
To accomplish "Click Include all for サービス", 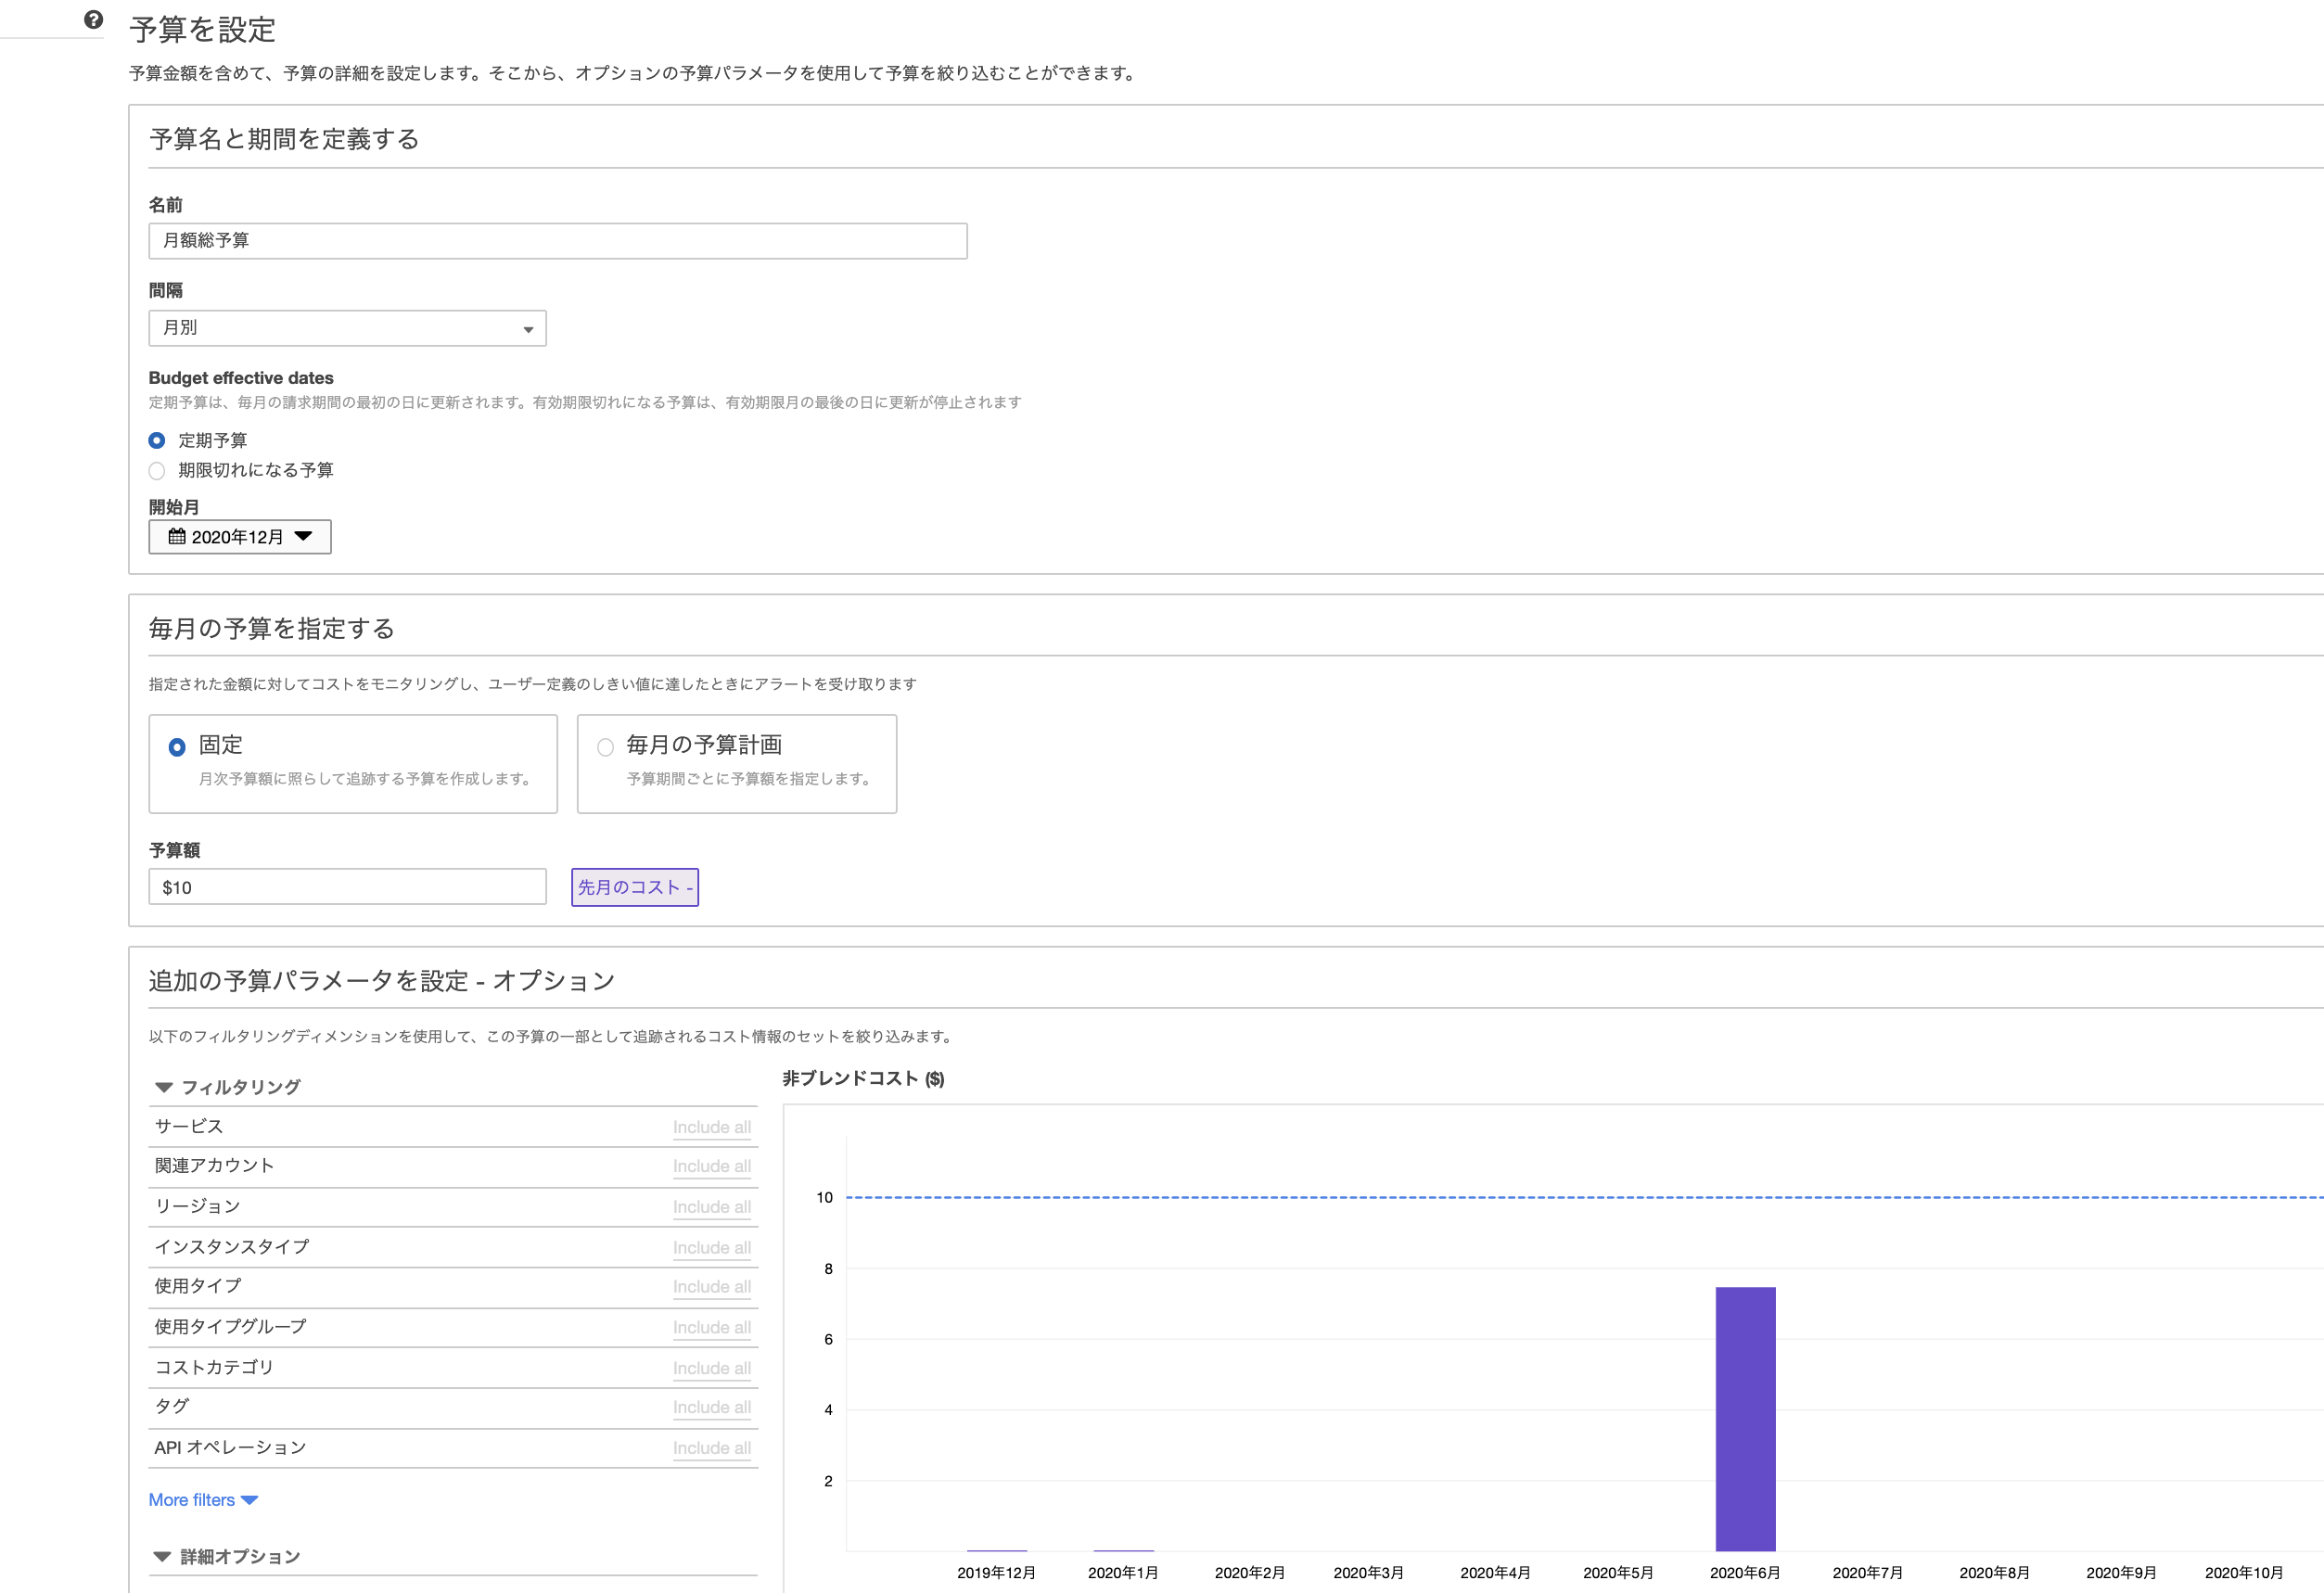I will (x=711, y=1127).
